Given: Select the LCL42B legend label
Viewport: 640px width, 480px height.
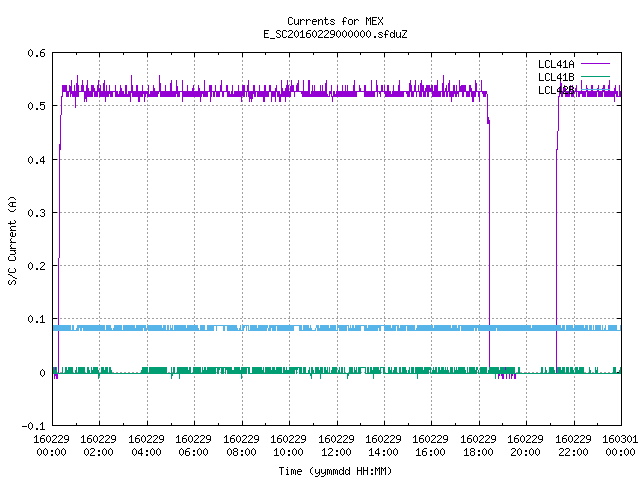Looking at the screenshot, I should (556, 90).
